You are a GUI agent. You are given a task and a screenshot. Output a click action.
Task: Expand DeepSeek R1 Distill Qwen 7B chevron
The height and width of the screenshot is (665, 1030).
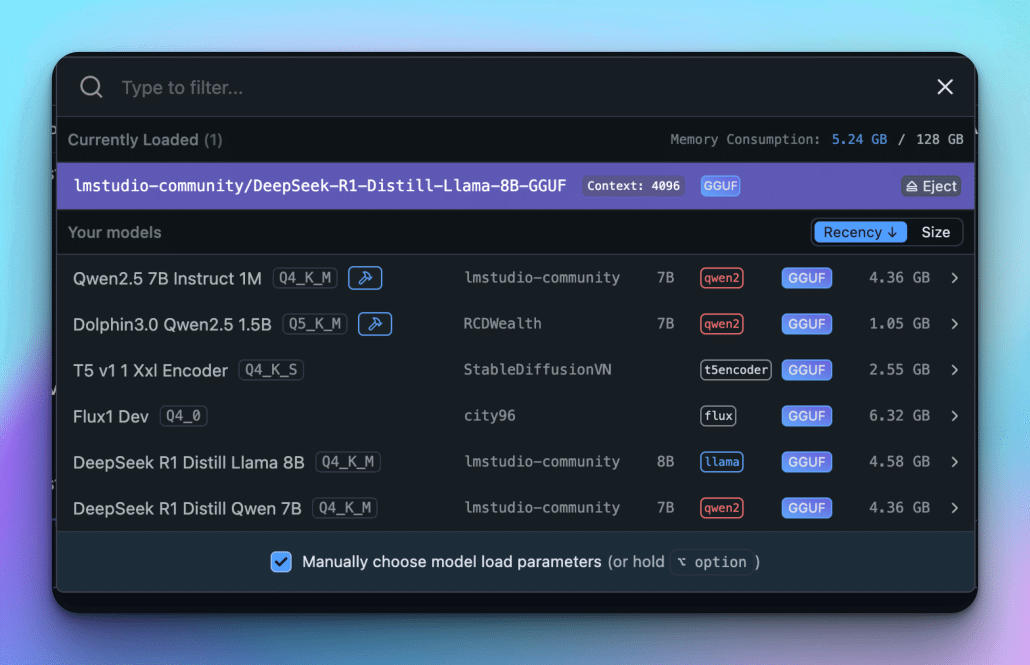pyautogui.click(x=954, y=508)
